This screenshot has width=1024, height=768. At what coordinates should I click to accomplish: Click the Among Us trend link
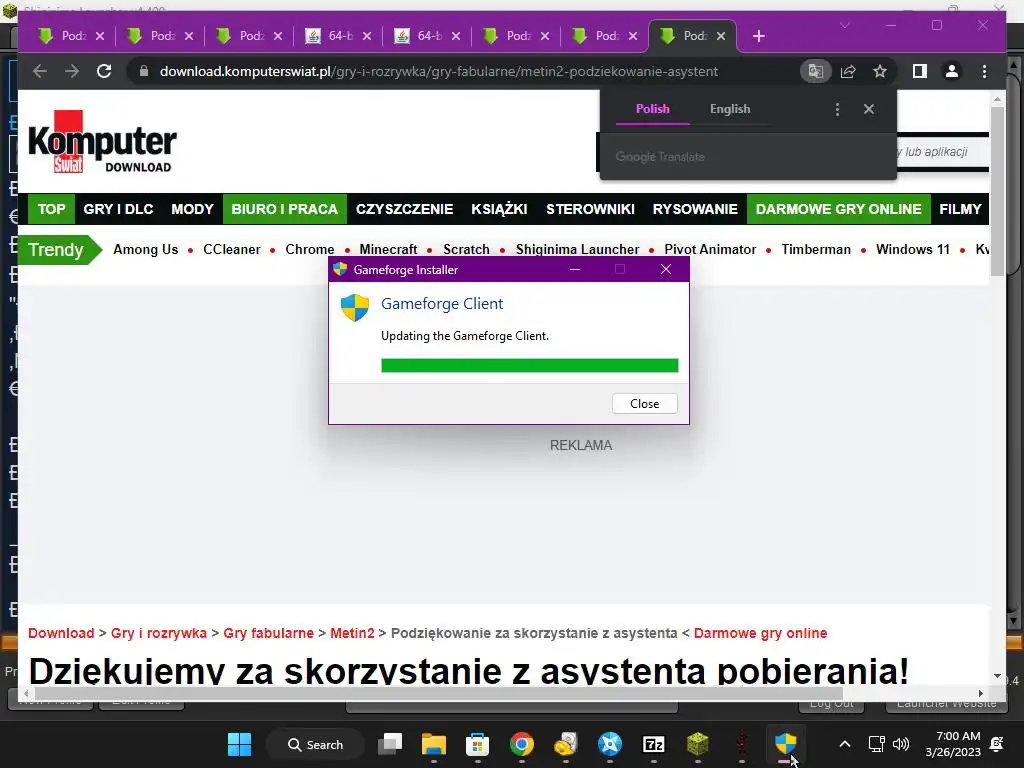pyautogui.click(x=146, y=249)
